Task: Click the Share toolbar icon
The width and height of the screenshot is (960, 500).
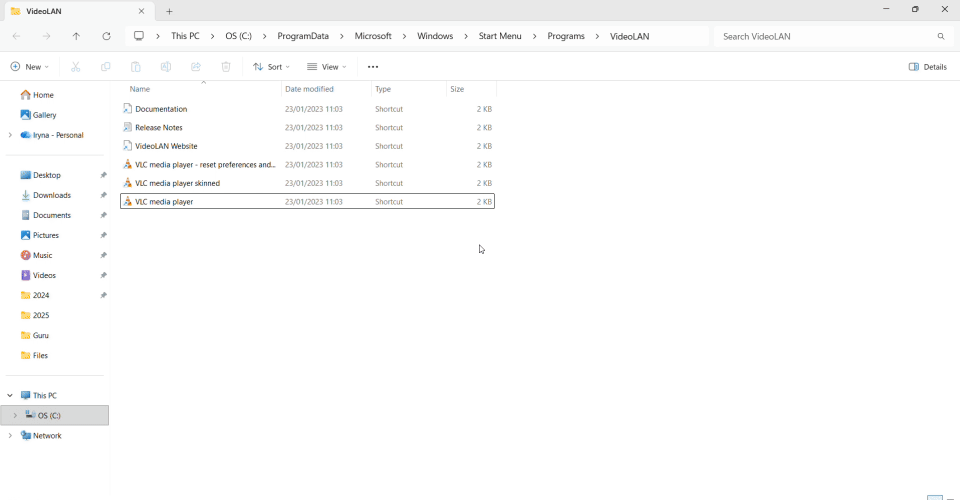Action: click(x=195, y=67)
